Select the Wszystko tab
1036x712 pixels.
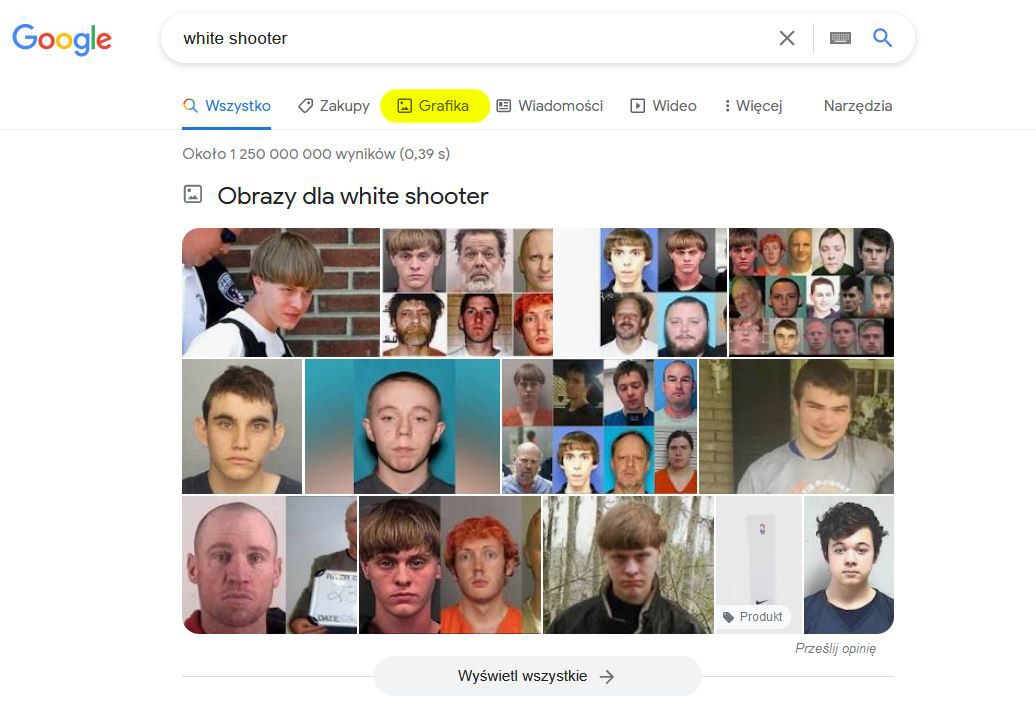227,106
